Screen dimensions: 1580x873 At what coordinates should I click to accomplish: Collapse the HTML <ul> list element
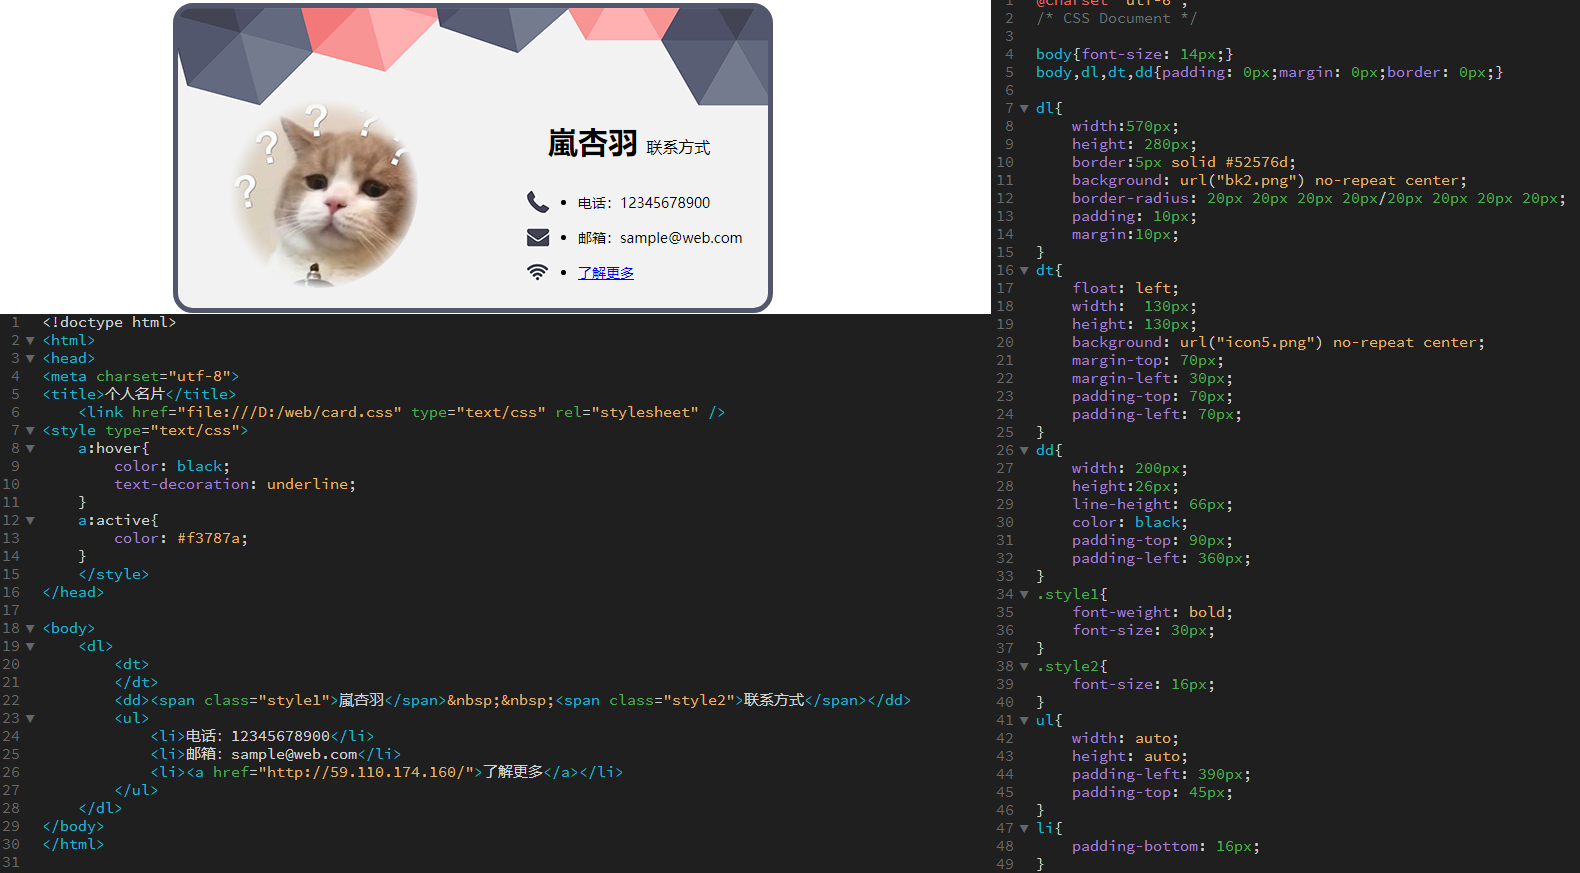tap(30, 719)
